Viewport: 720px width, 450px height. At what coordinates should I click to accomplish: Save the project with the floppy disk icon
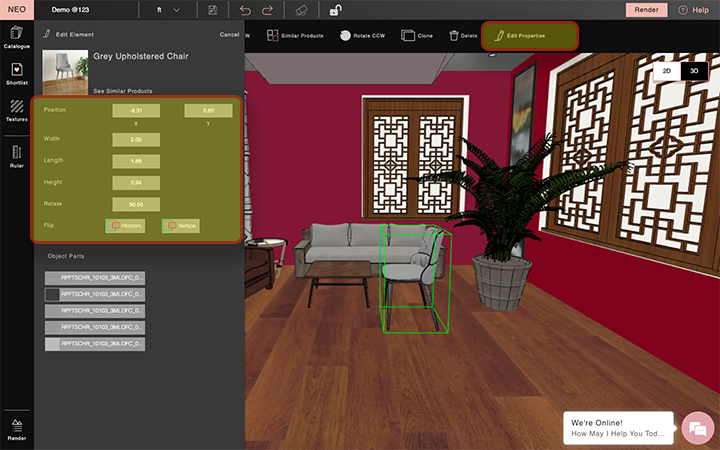coord(213,10)
